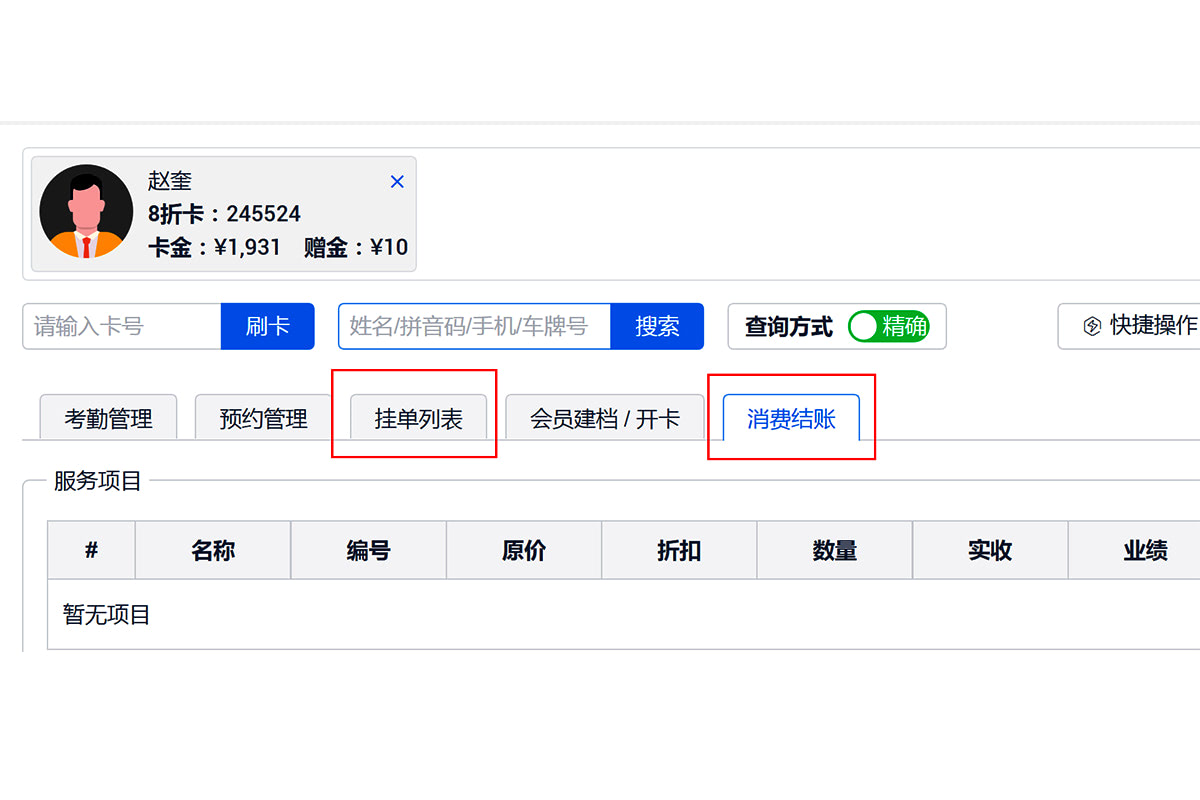Screen dimensions: 1200x800
Task: Toggle the 精确 query mode switch
Action: (892, 326)
